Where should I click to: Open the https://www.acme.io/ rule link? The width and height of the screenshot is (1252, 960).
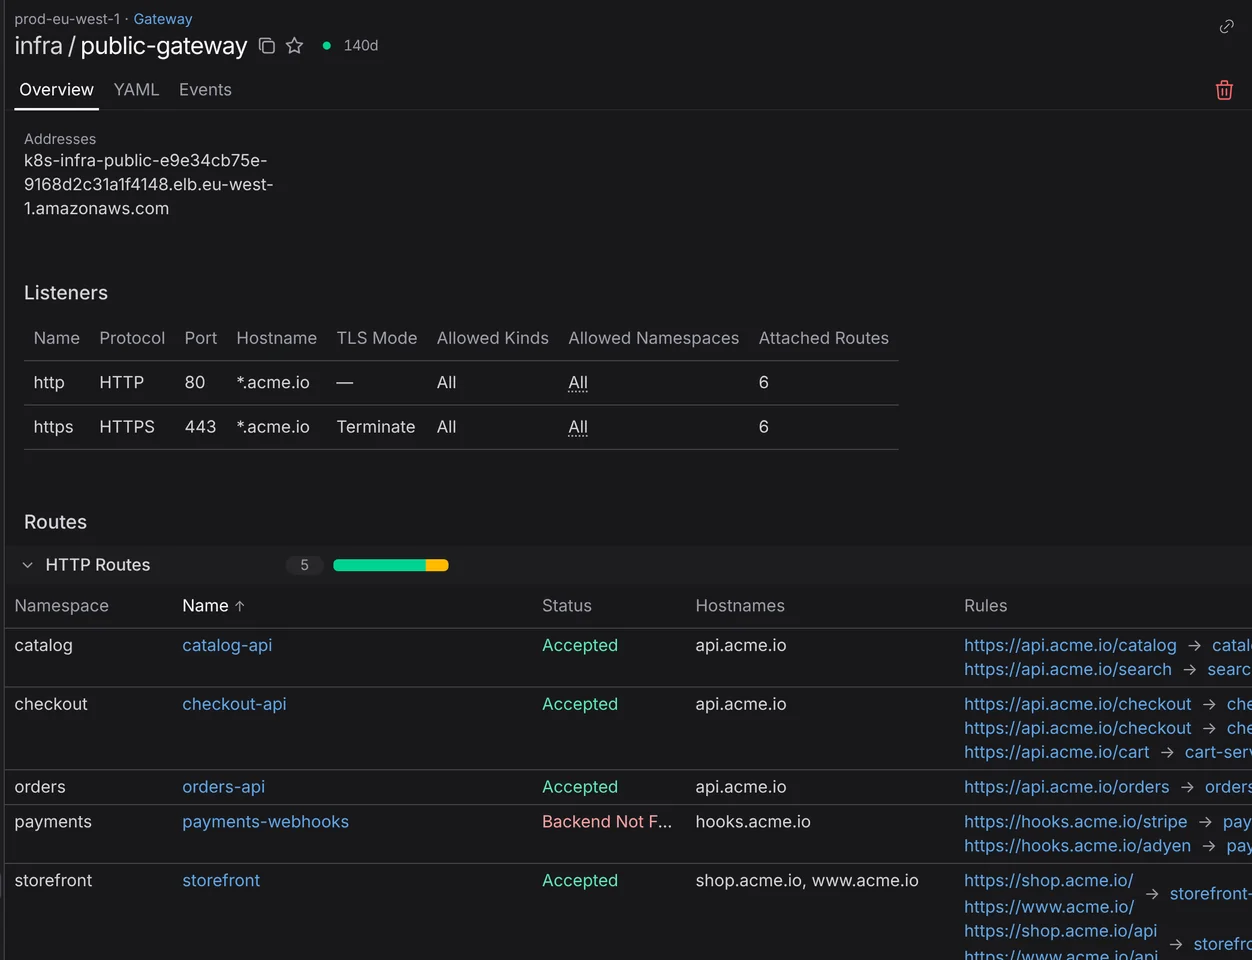1049,907
